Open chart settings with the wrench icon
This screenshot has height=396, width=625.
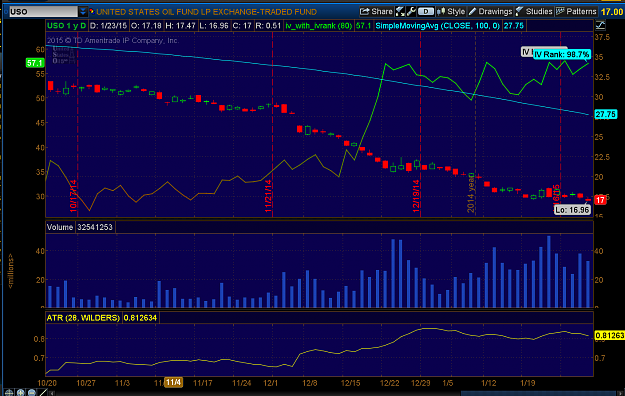(411, 12)
